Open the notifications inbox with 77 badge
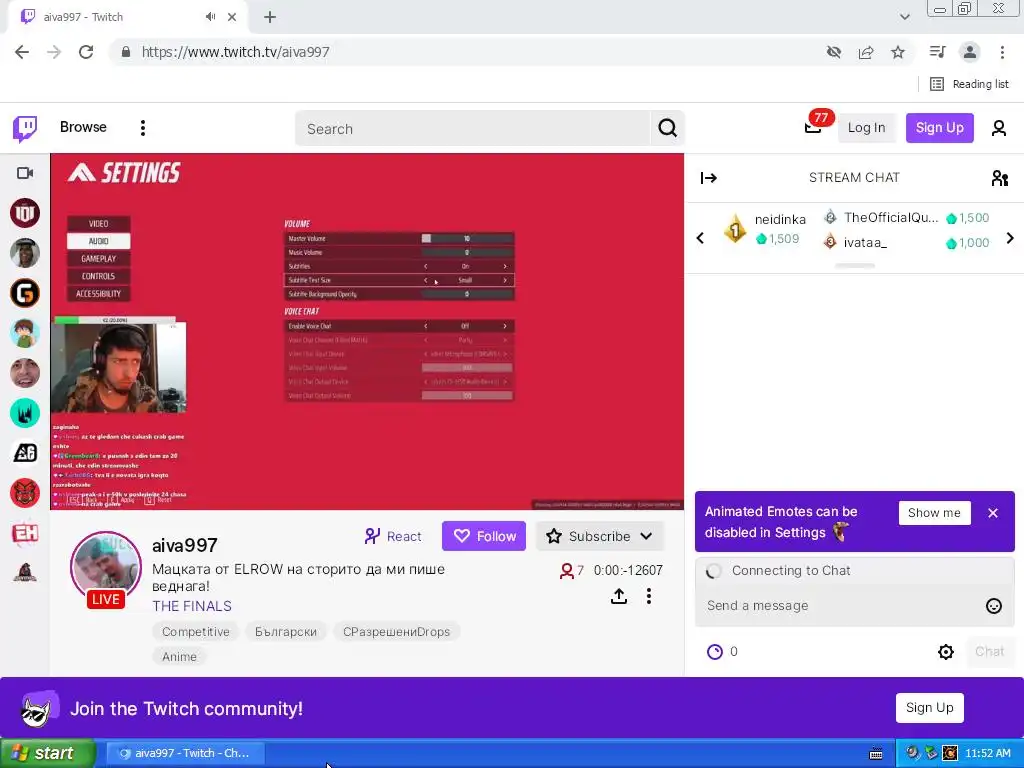Viewport: 1024px width, 768px height. pyautogui.click(x=813, y=127)
